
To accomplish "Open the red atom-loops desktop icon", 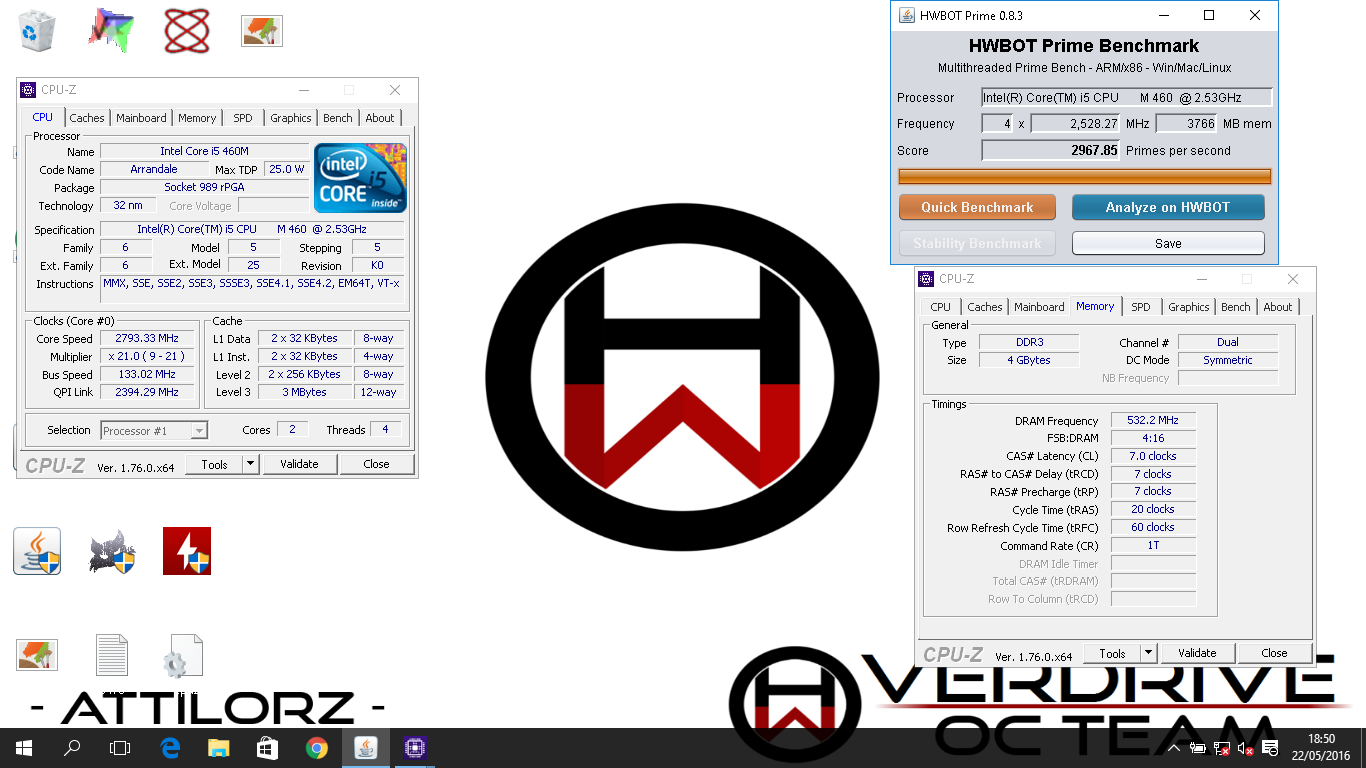I will (x=187, y=31).
